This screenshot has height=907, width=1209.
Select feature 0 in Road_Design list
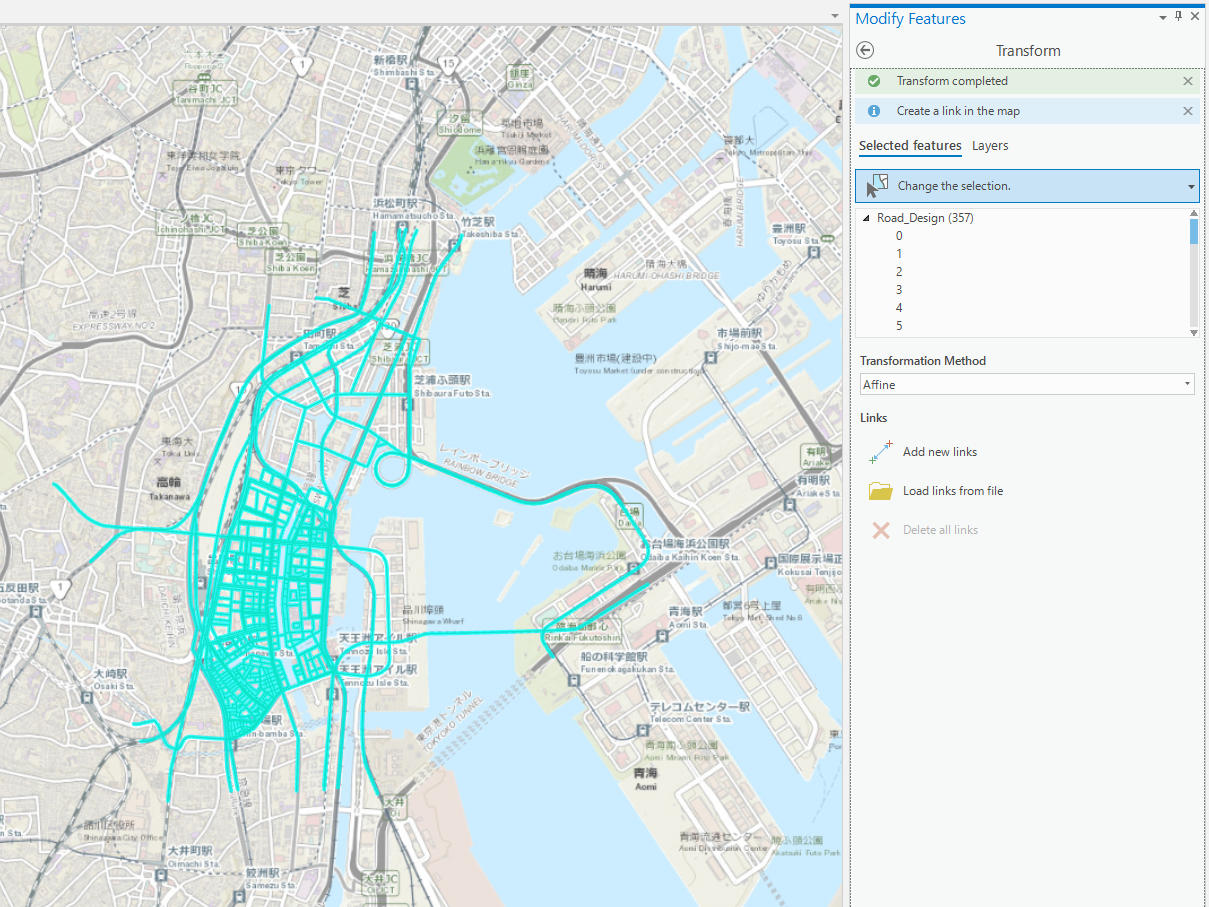(x=899, y=236)
